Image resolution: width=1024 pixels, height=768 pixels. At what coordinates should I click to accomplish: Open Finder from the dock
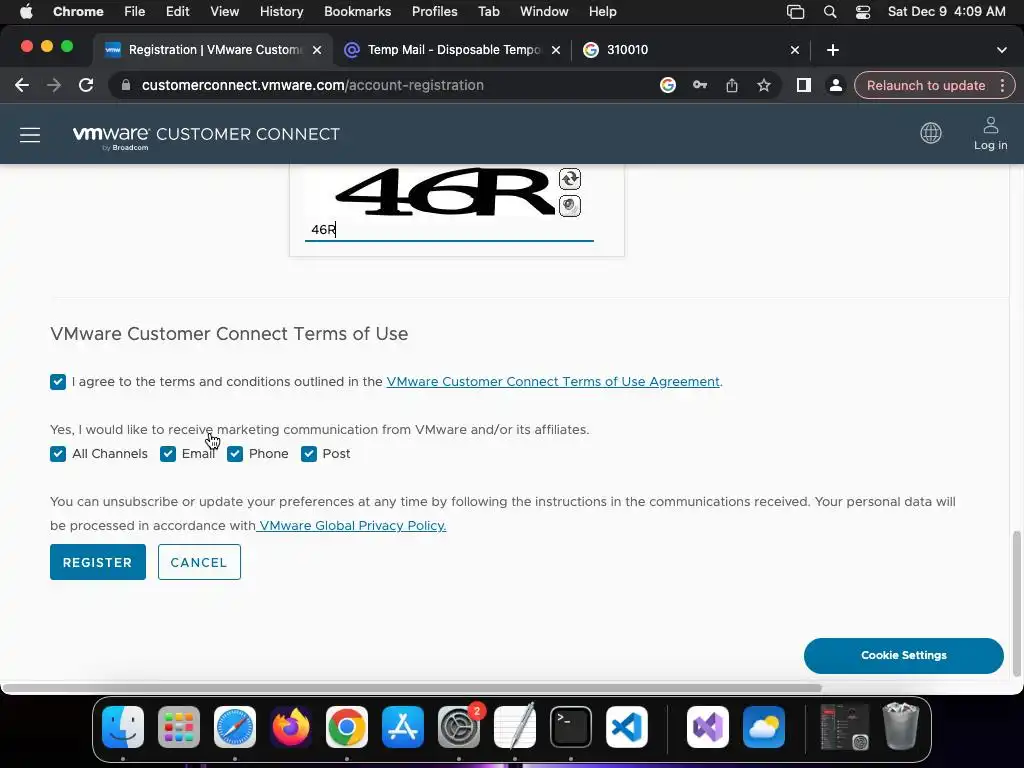tap(123, 727)
